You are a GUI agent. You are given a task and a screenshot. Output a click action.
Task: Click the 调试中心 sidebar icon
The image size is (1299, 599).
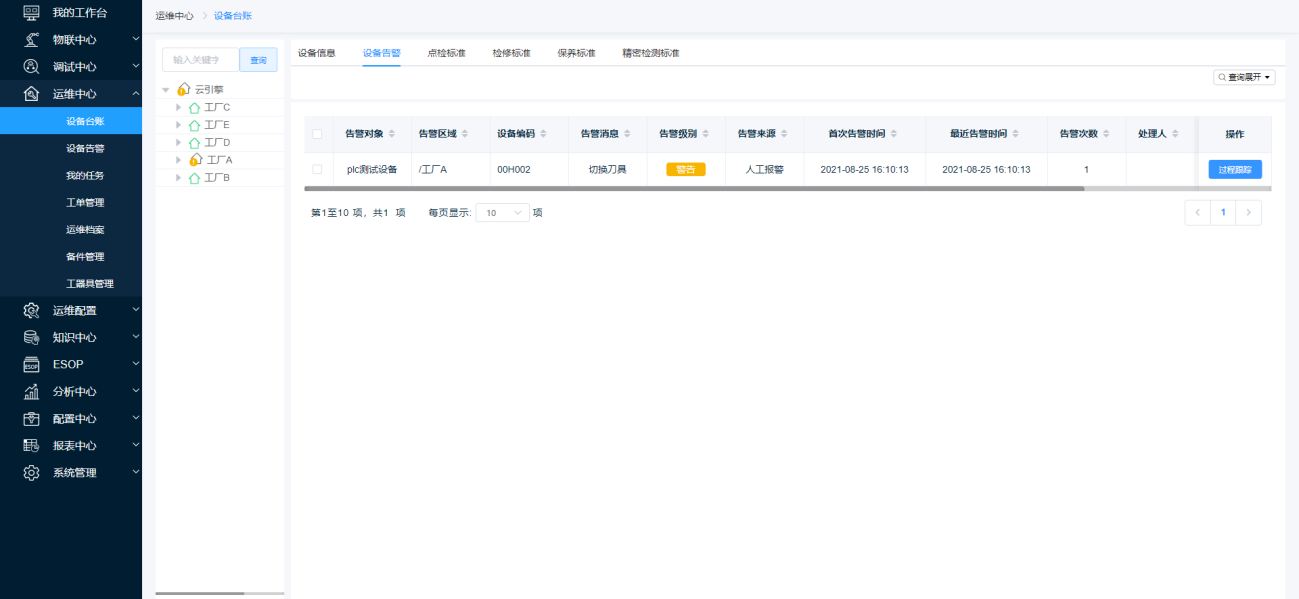point(31,67)
